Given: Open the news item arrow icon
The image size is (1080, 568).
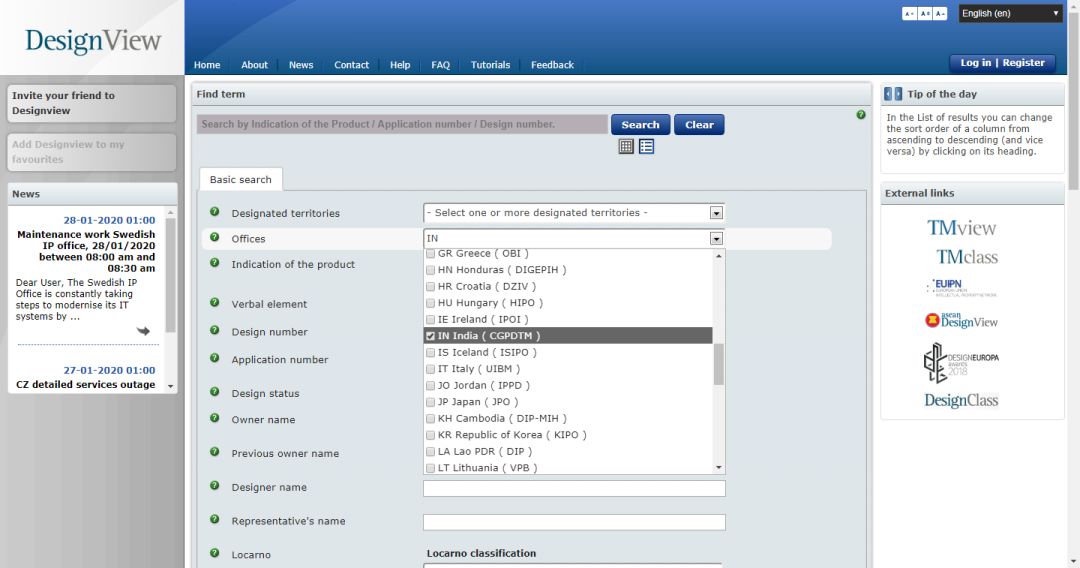Looking at the screenshot, I should point(143,331).
